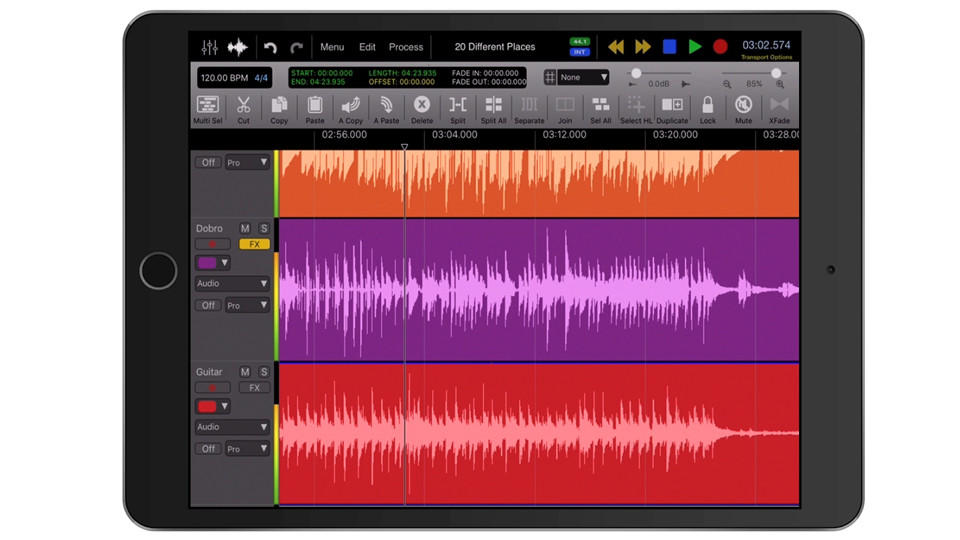The width and height of the screenshot is (960, 540).
Task: Click the Separate tool
Action: (x=529, y=110)
